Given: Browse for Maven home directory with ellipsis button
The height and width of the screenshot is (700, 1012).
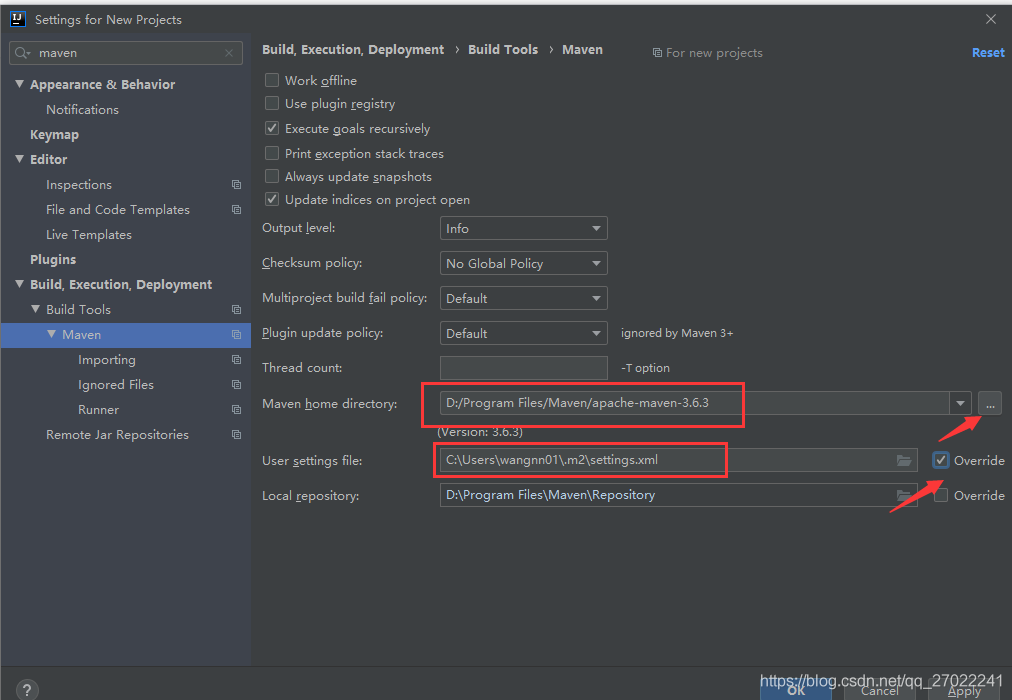Looking at the screenshot, I should point(989,403).
